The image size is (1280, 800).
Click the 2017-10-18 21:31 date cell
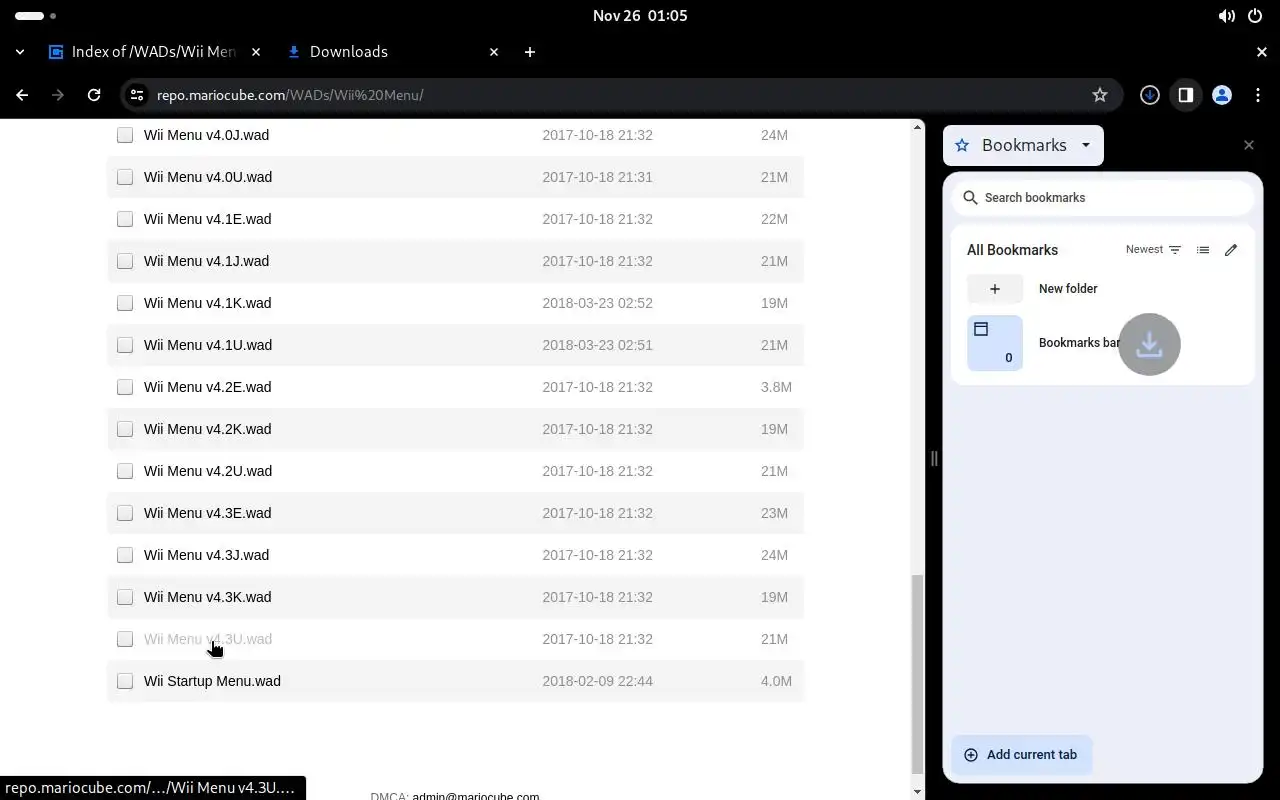coord(597,177)
